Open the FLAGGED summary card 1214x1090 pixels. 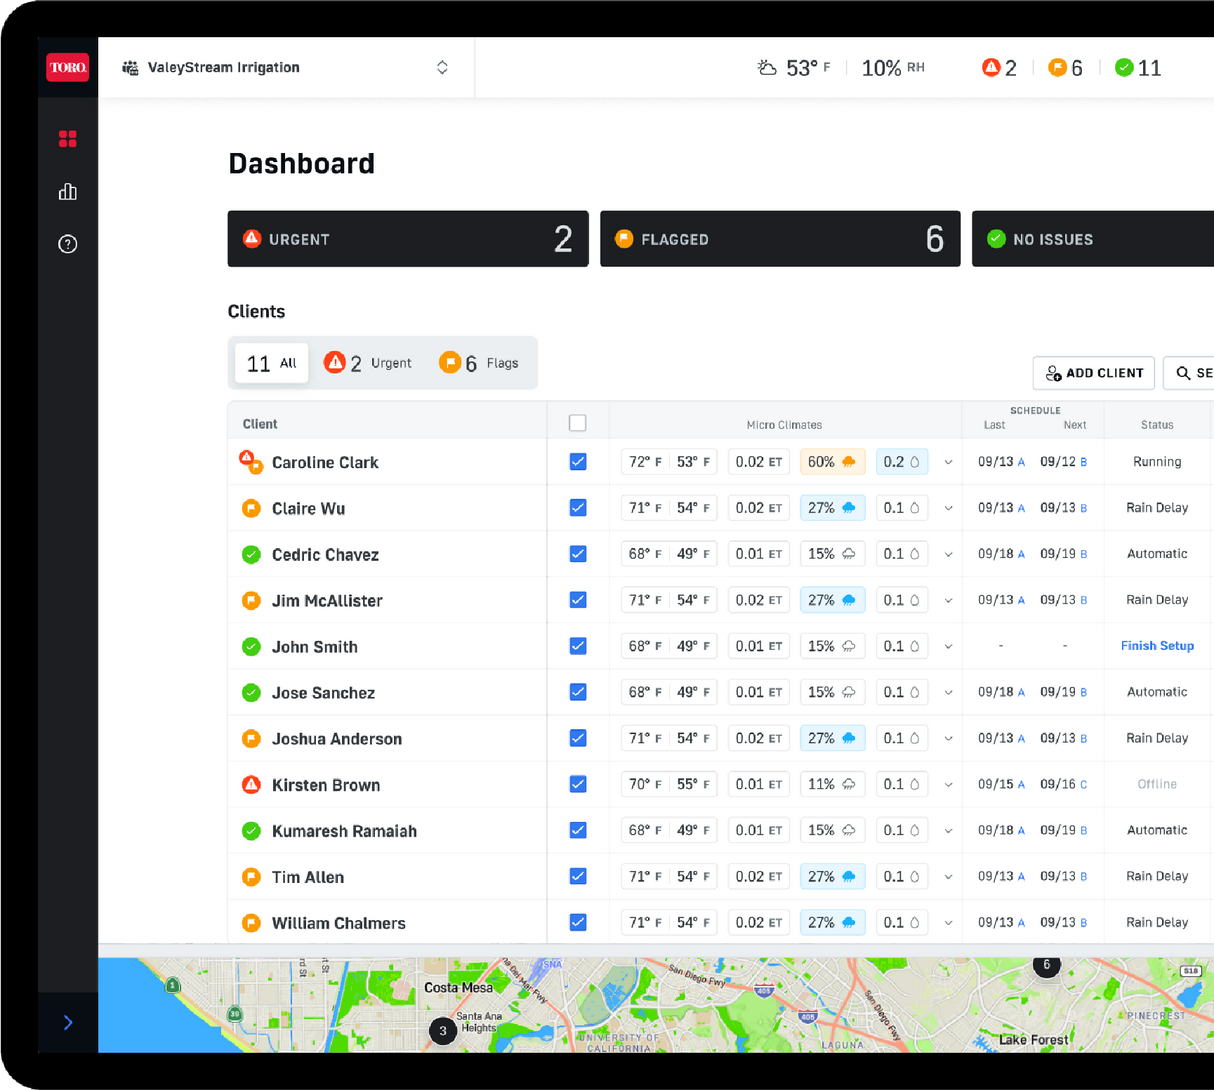pos(780,239)
